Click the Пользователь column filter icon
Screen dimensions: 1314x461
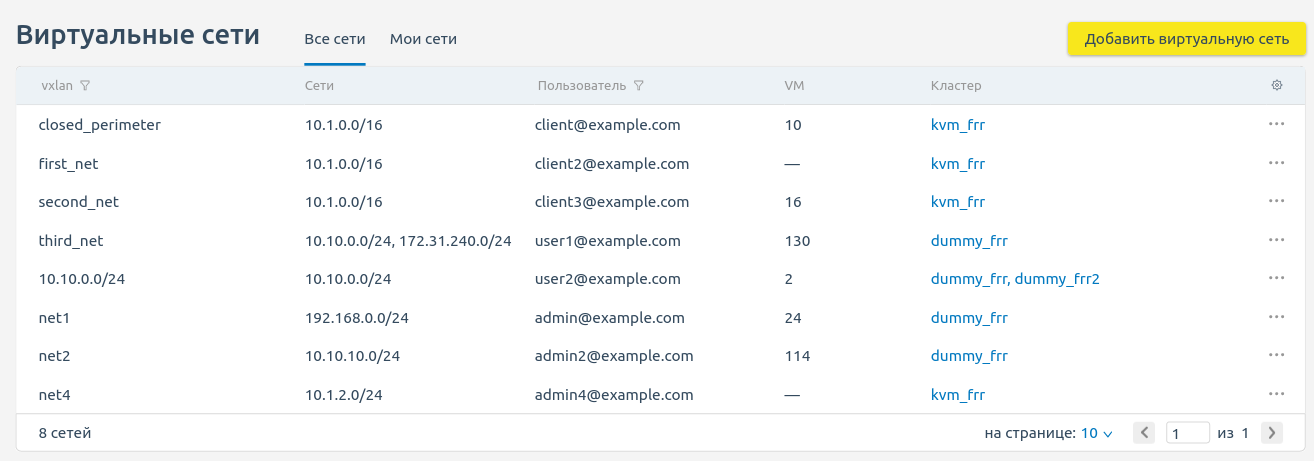pyautogui.click(x=638, y=86)
